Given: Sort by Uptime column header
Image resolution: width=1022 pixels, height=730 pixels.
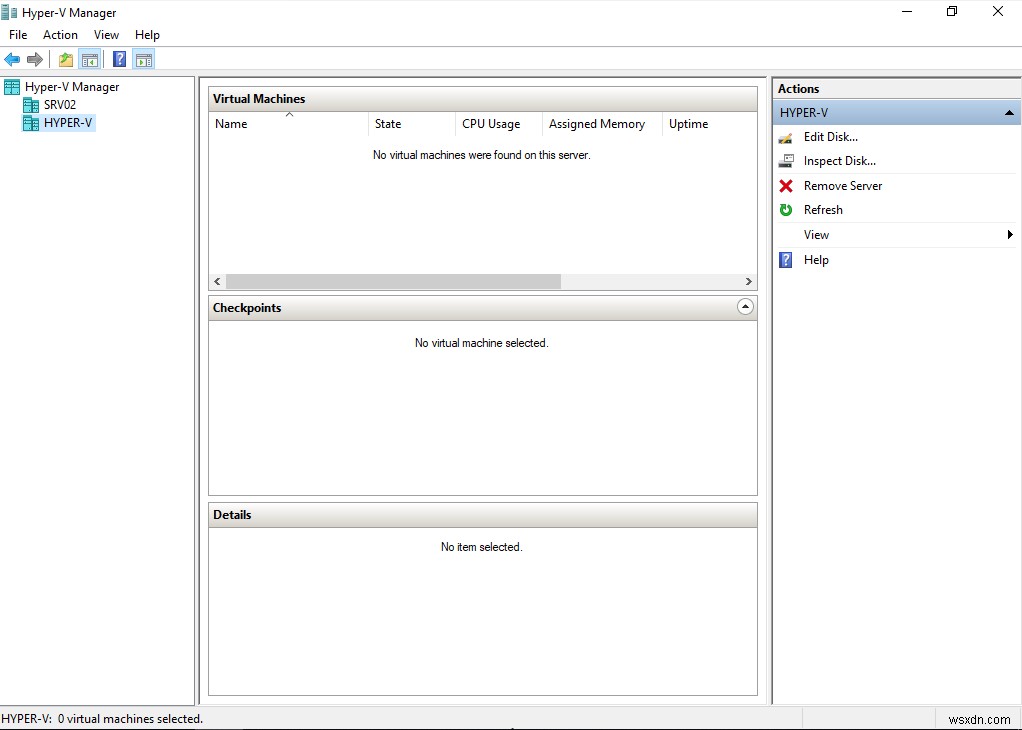Looking at the screenshot, I should (x=710, y=124).
